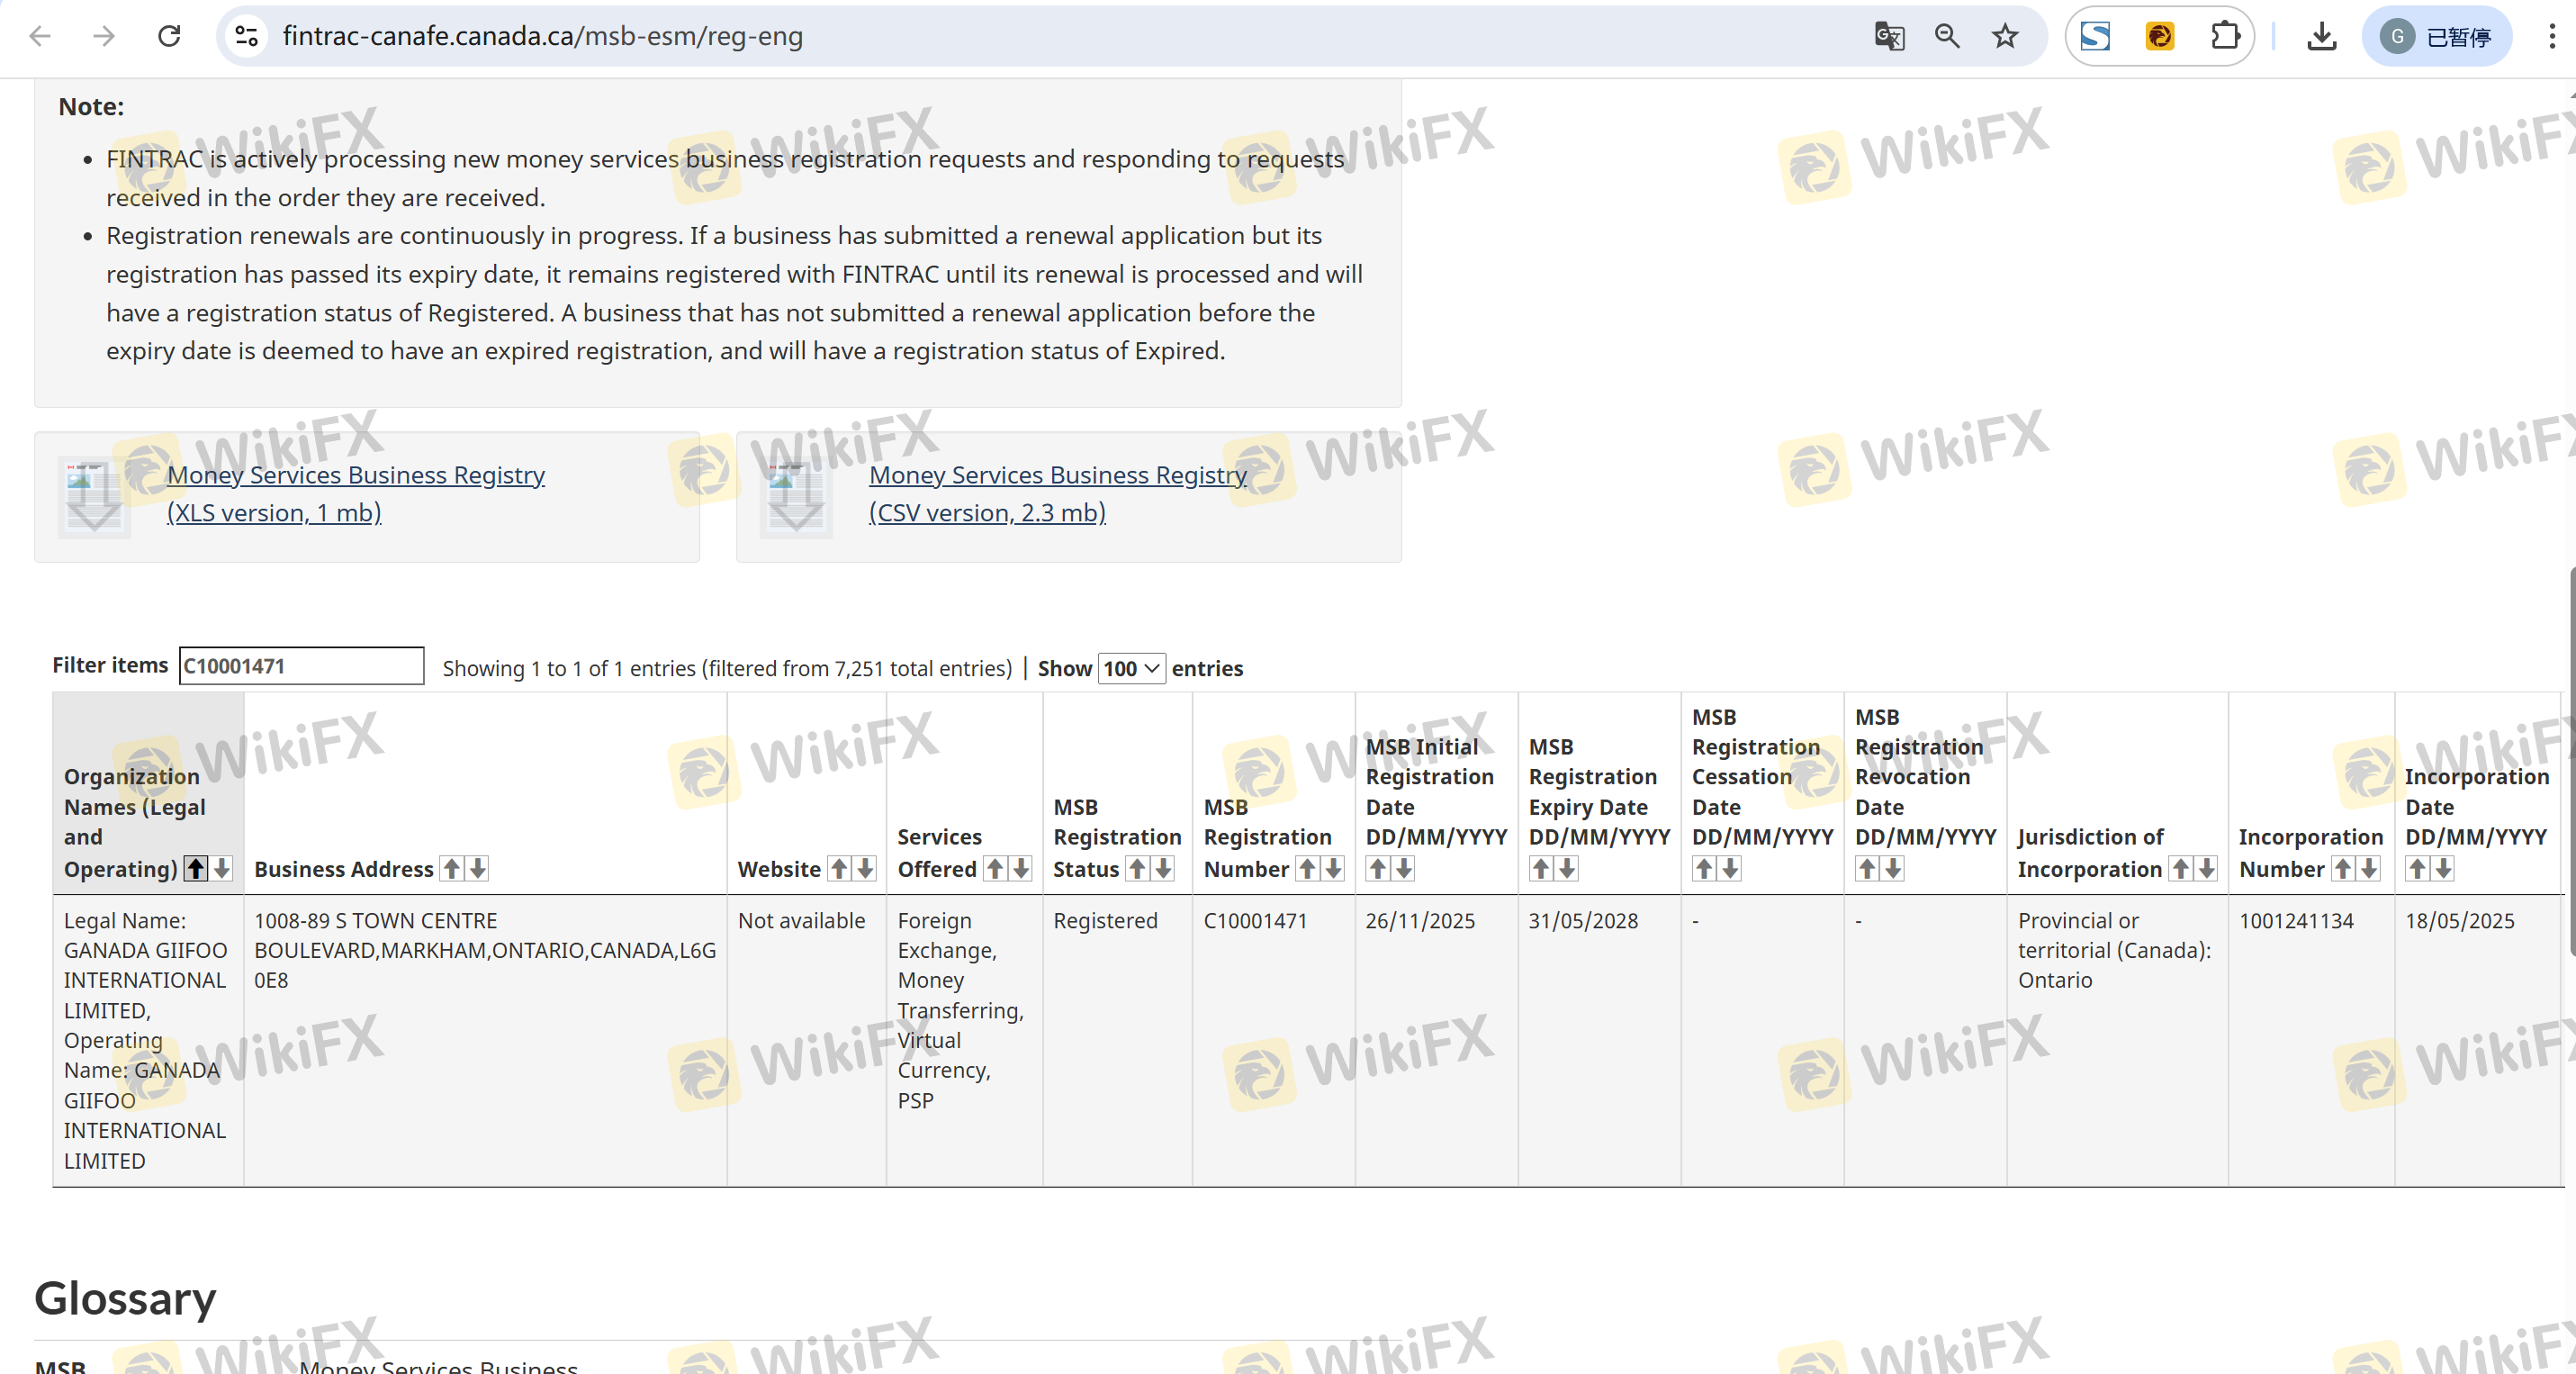Sort Organization Names ascending with up arrow
Image resolution: width=2576 pixels, height=1374 pixels.
pyautogui.click(x=196, y=868)
